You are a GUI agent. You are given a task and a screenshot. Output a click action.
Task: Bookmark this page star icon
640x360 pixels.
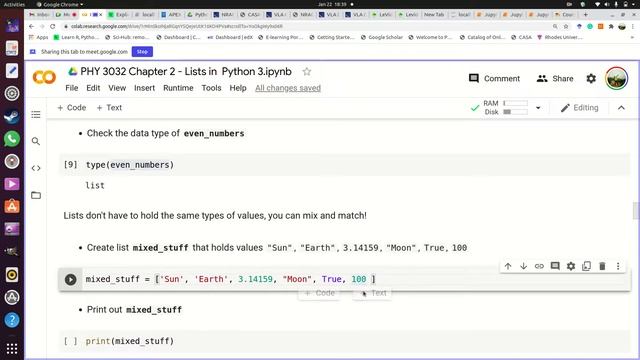coord(566,26)
